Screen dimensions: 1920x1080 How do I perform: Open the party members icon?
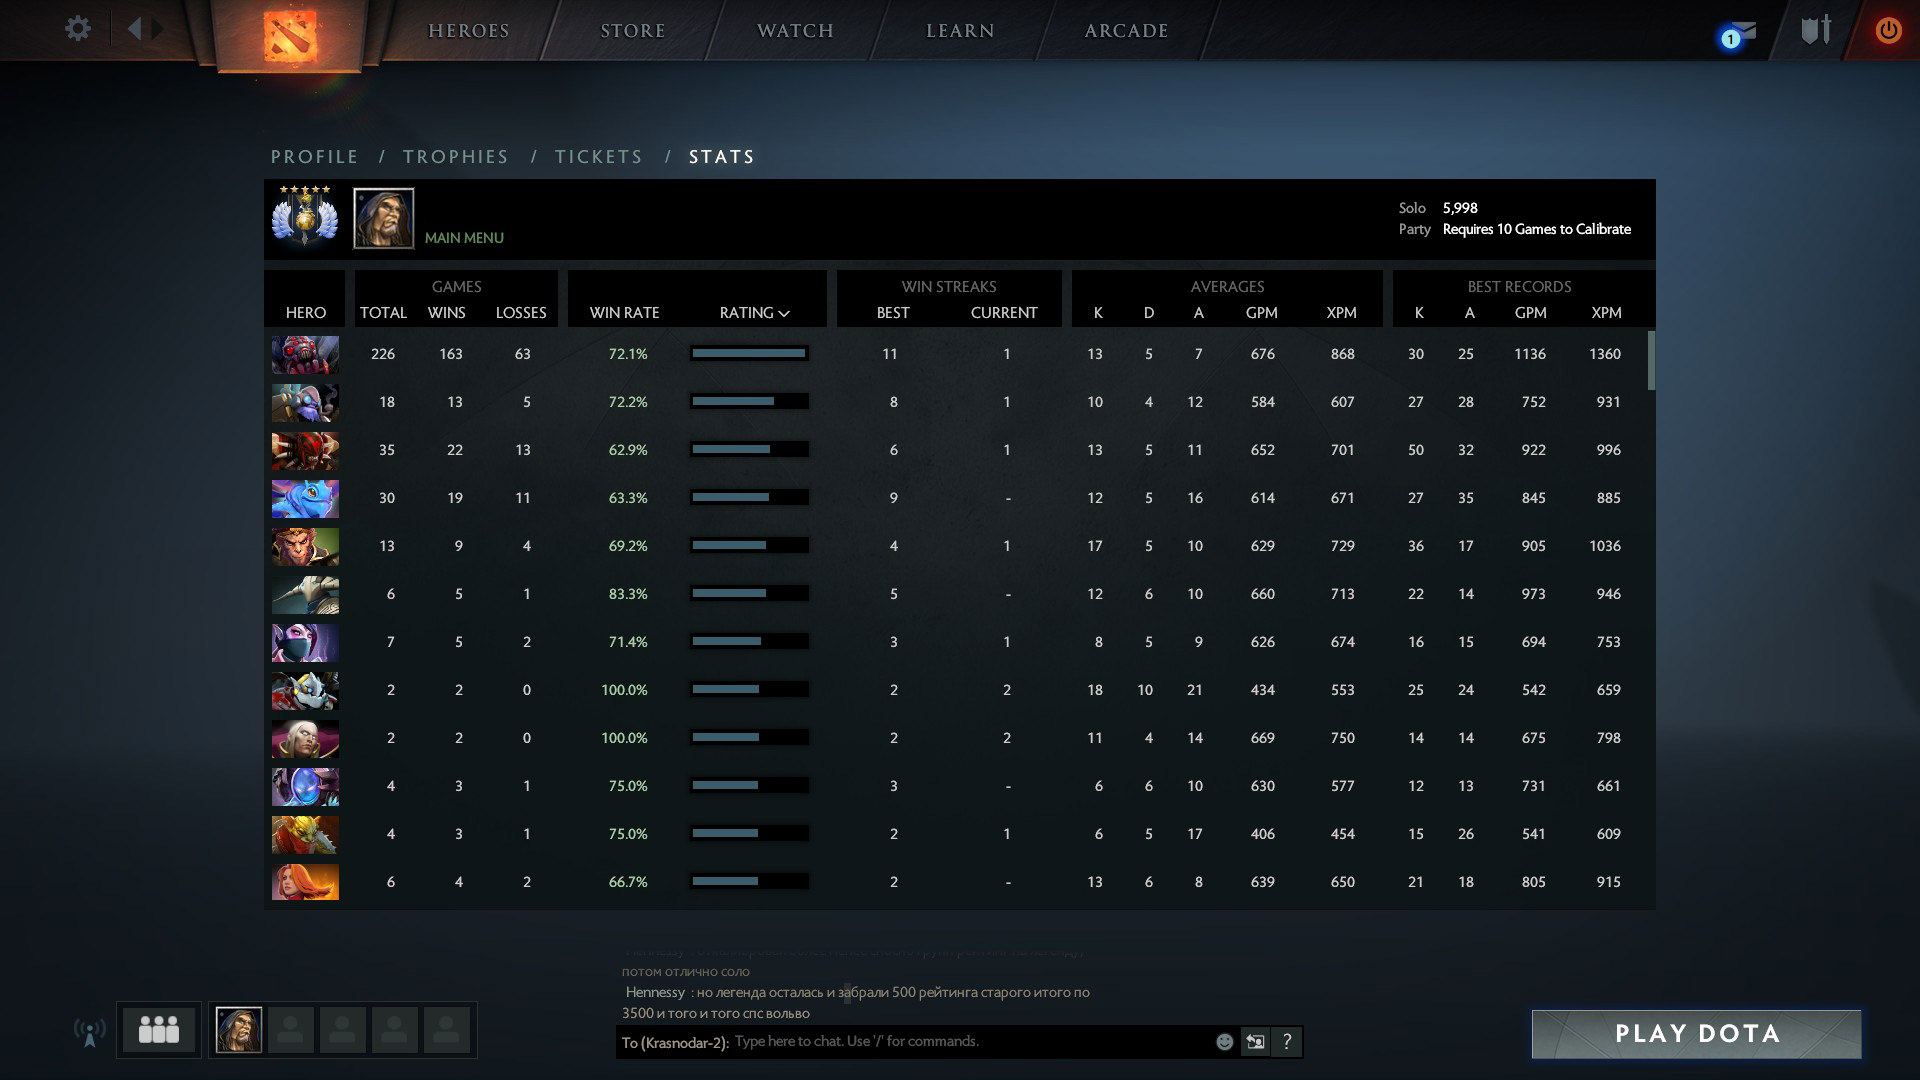[x=159, y=1029]
